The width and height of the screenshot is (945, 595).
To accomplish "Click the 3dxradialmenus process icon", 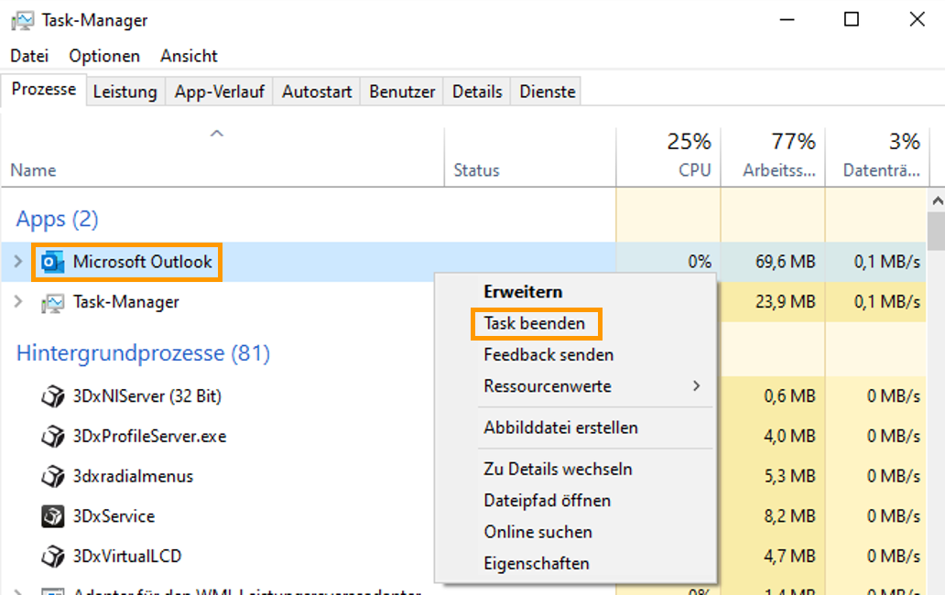I will [52, 476].
